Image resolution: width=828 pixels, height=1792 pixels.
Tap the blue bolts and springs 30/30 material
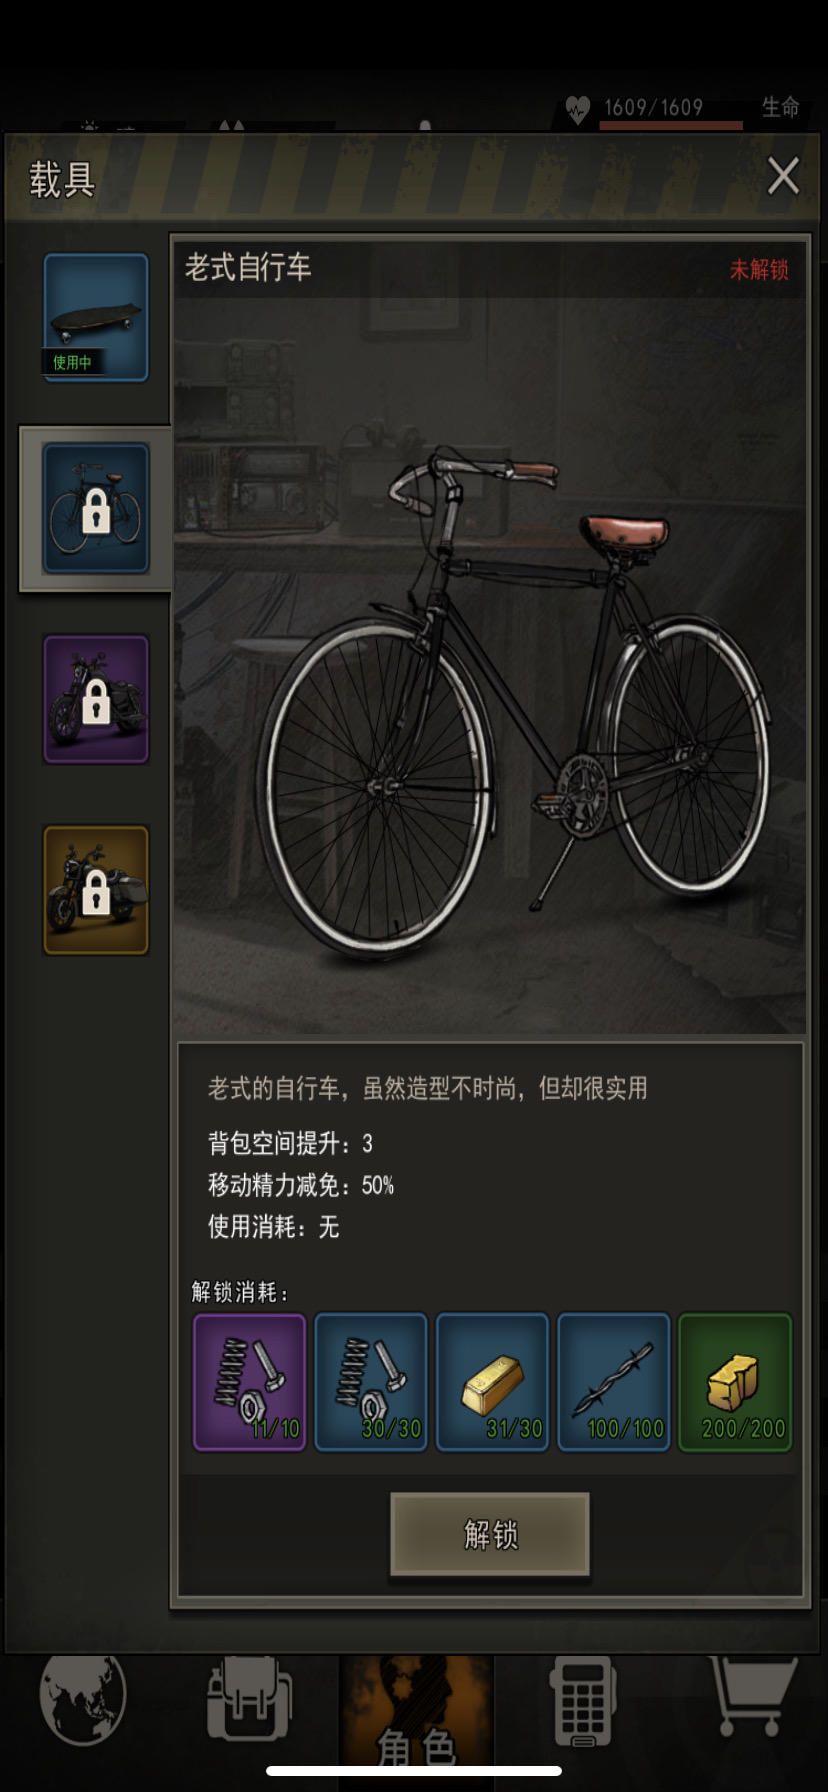click(x=371, y=1382)
